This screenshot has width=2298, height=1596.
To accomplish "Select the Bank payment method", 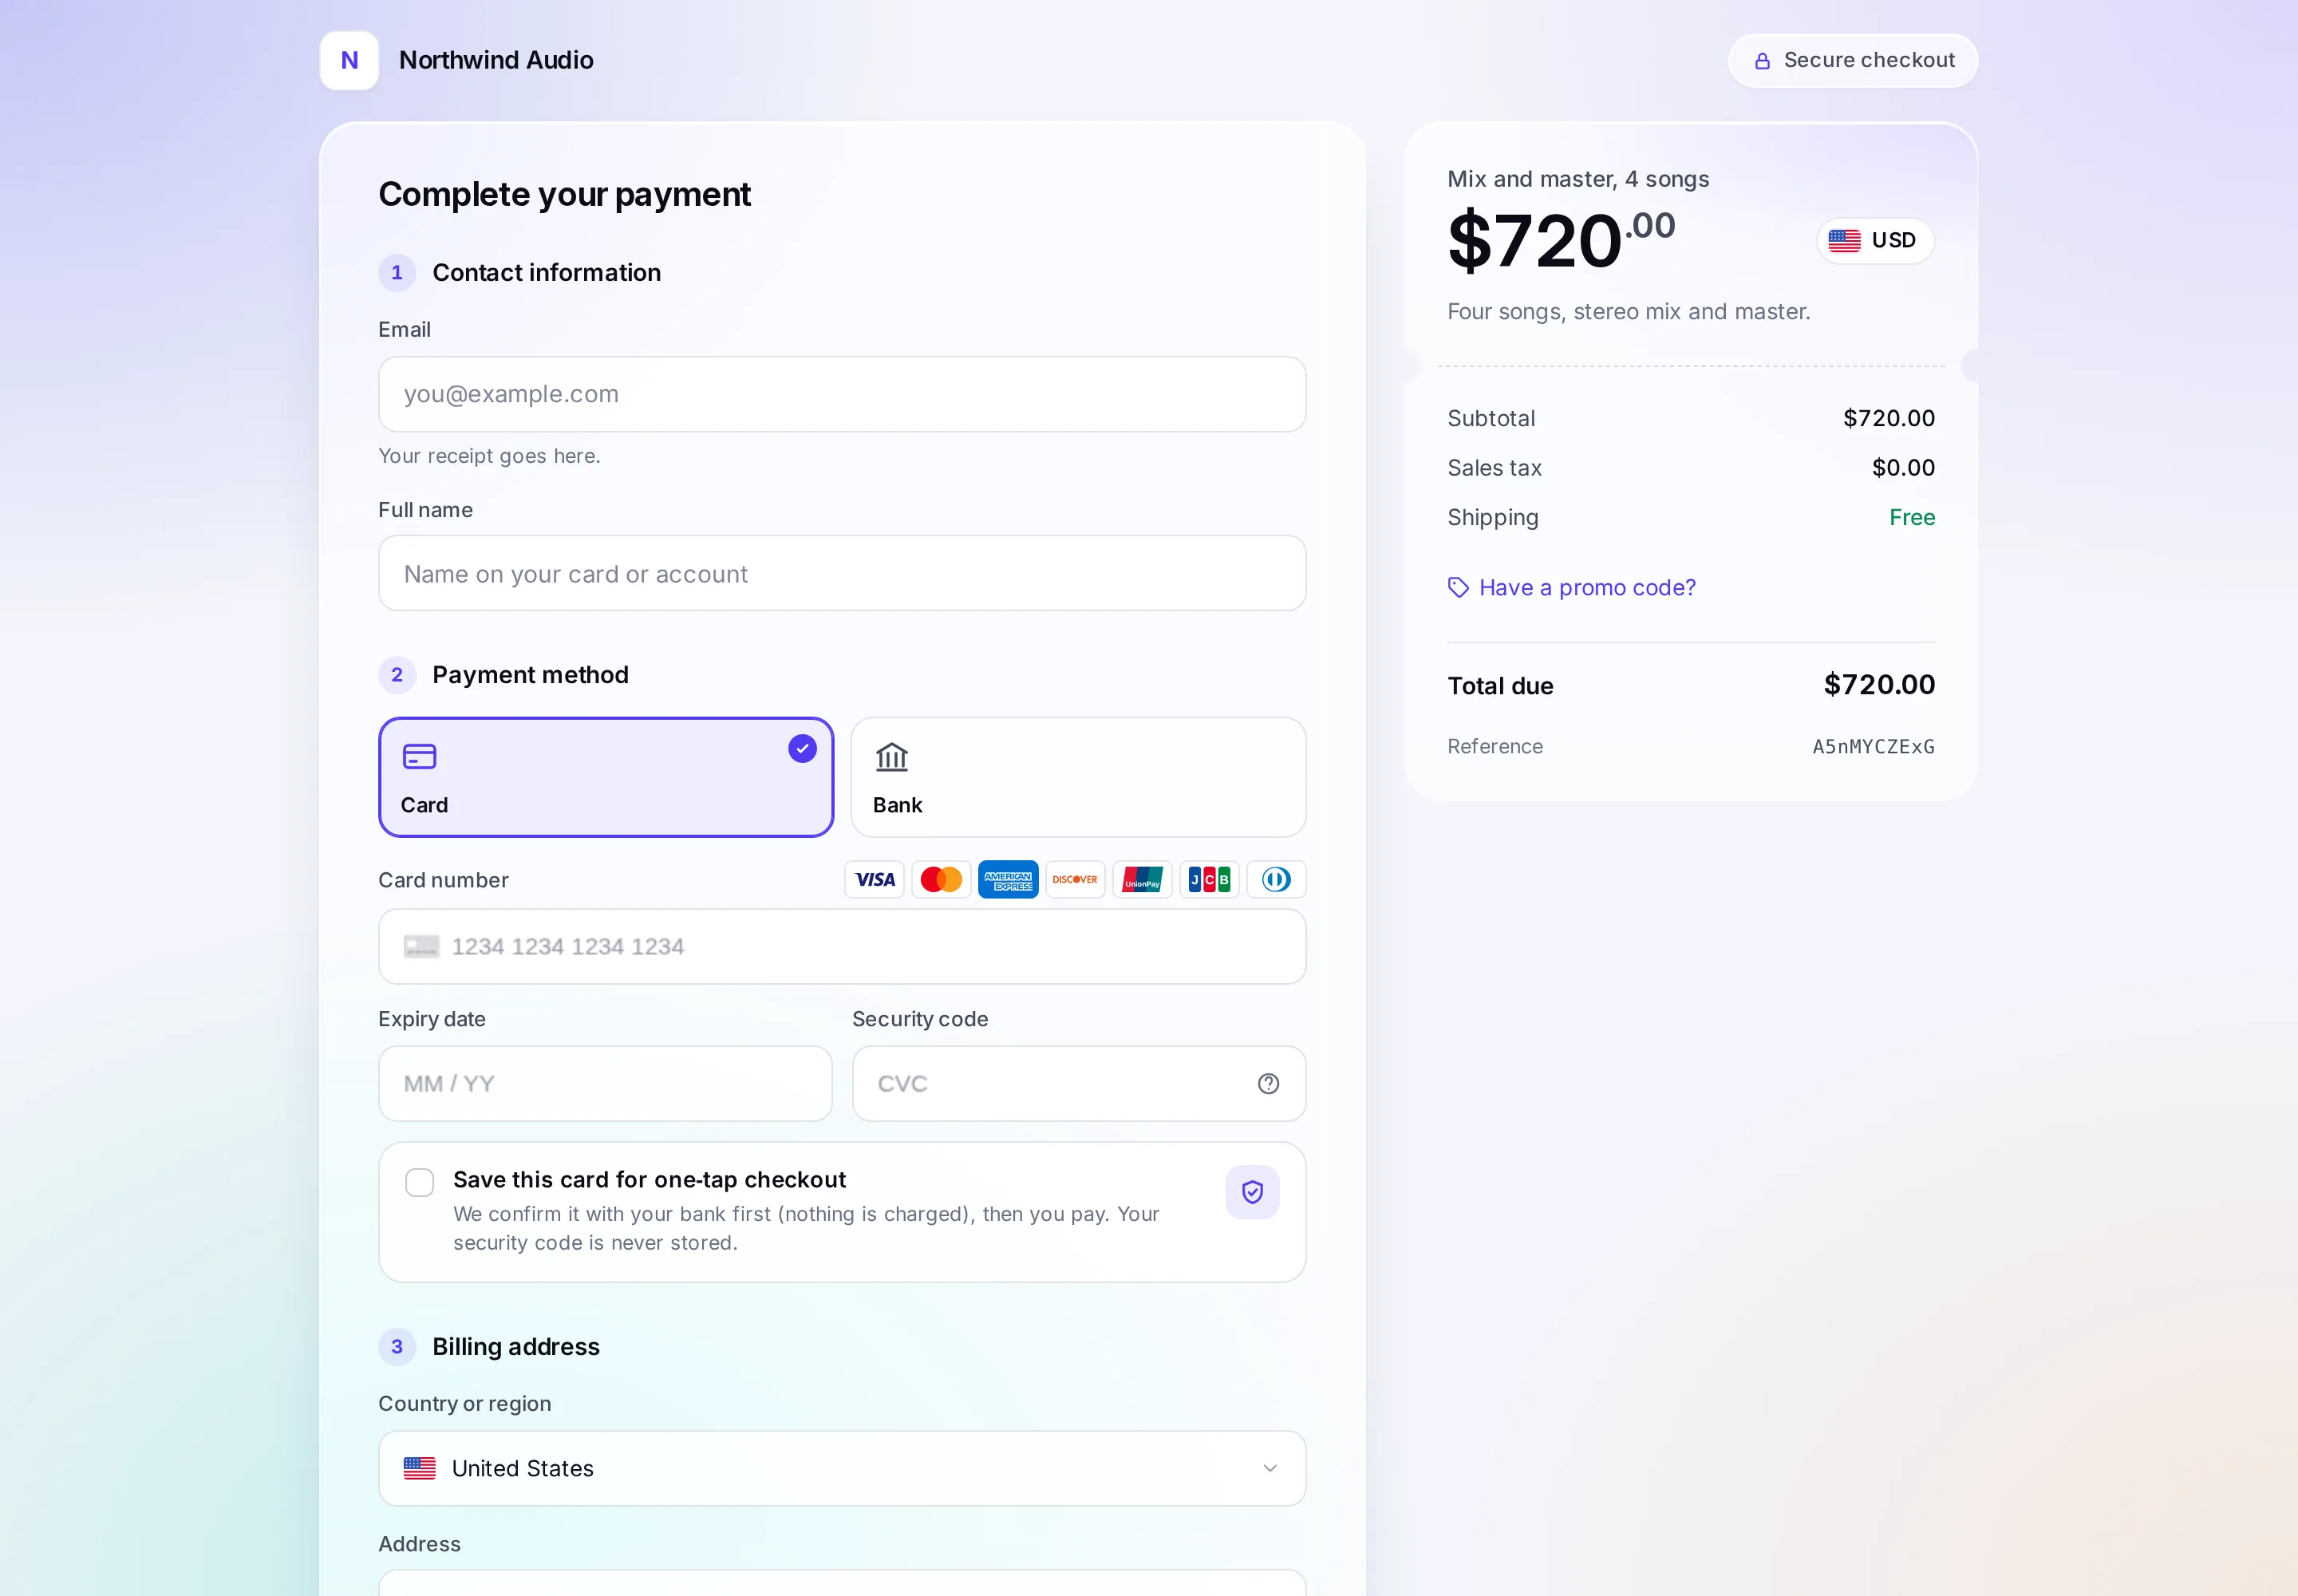I will (1078, 778).
